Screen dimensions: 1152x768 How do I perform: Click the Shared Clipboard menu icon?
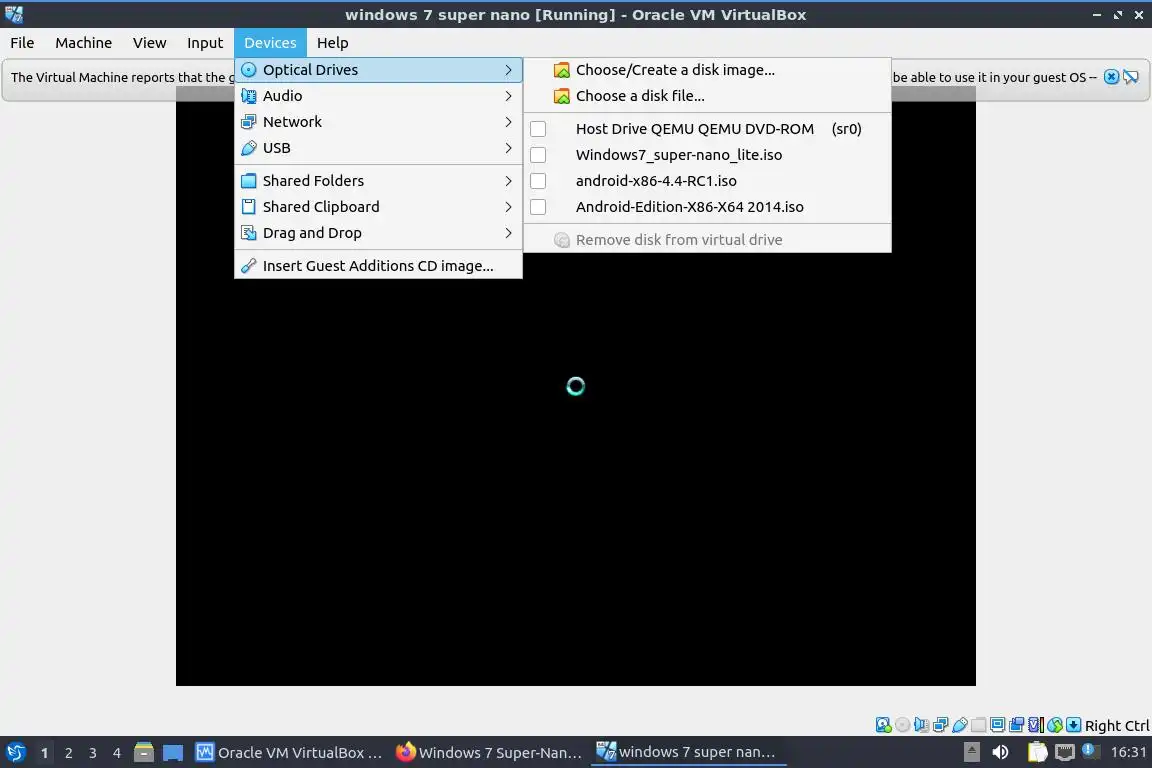[249, 207]
